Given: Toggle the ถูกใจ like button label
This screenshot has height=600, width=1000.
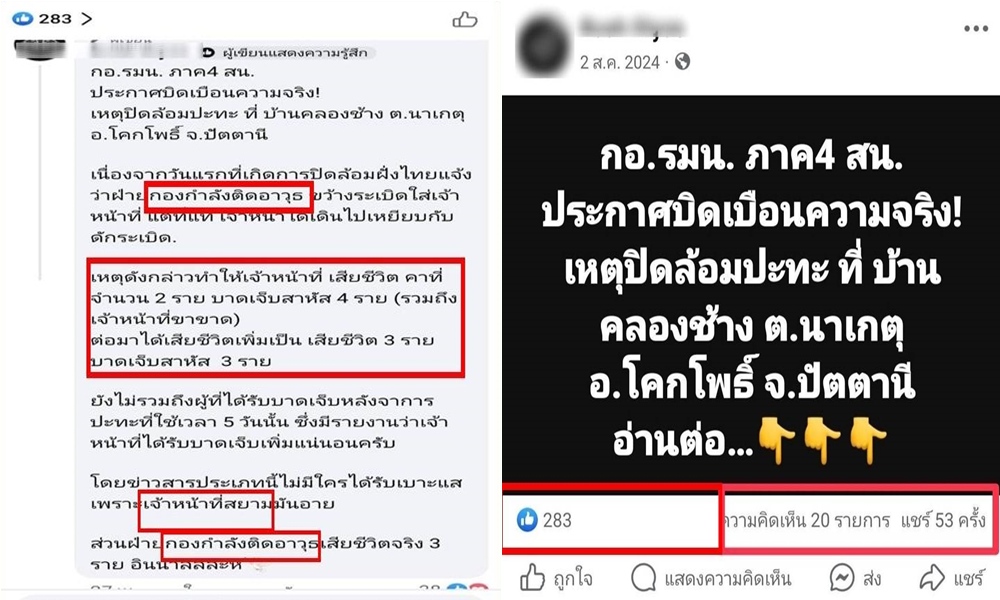Looking at the screenshot, I should coord(573,579).
